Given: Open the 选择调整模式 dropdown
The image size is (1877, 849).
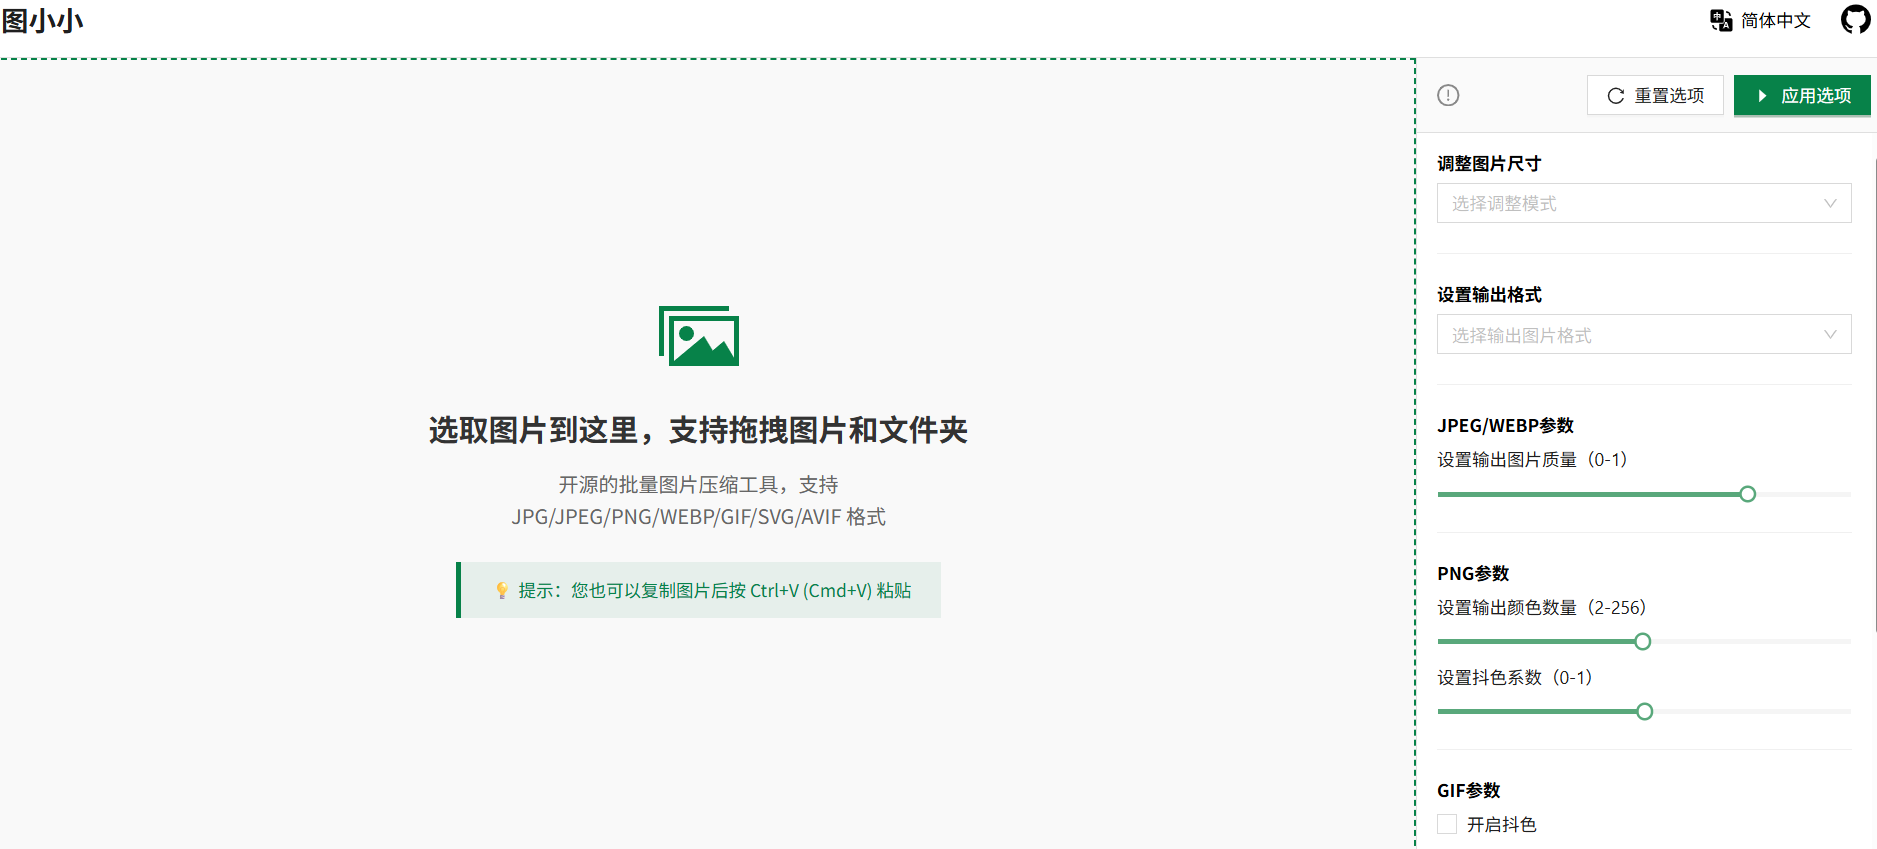Looking at the screenshot, I should click(1644, 203).
